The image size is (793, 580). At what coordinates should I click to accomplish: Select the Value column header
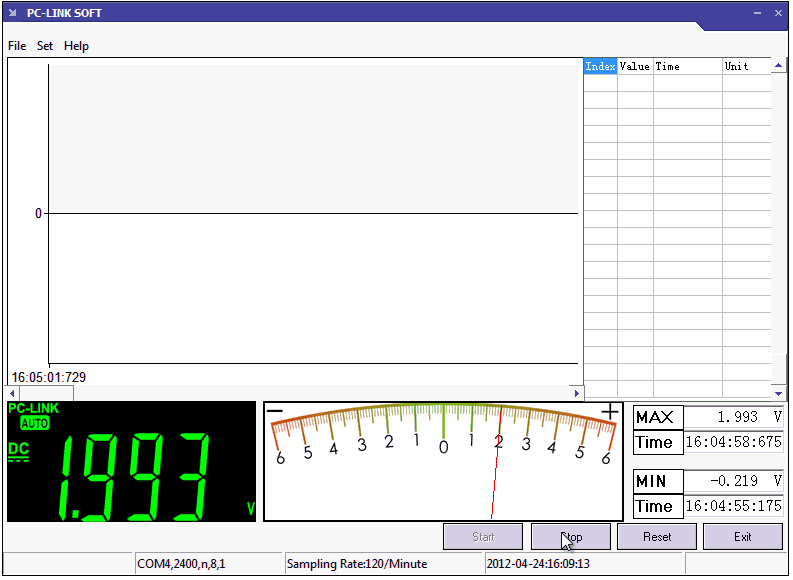click(x=635, y=66)
